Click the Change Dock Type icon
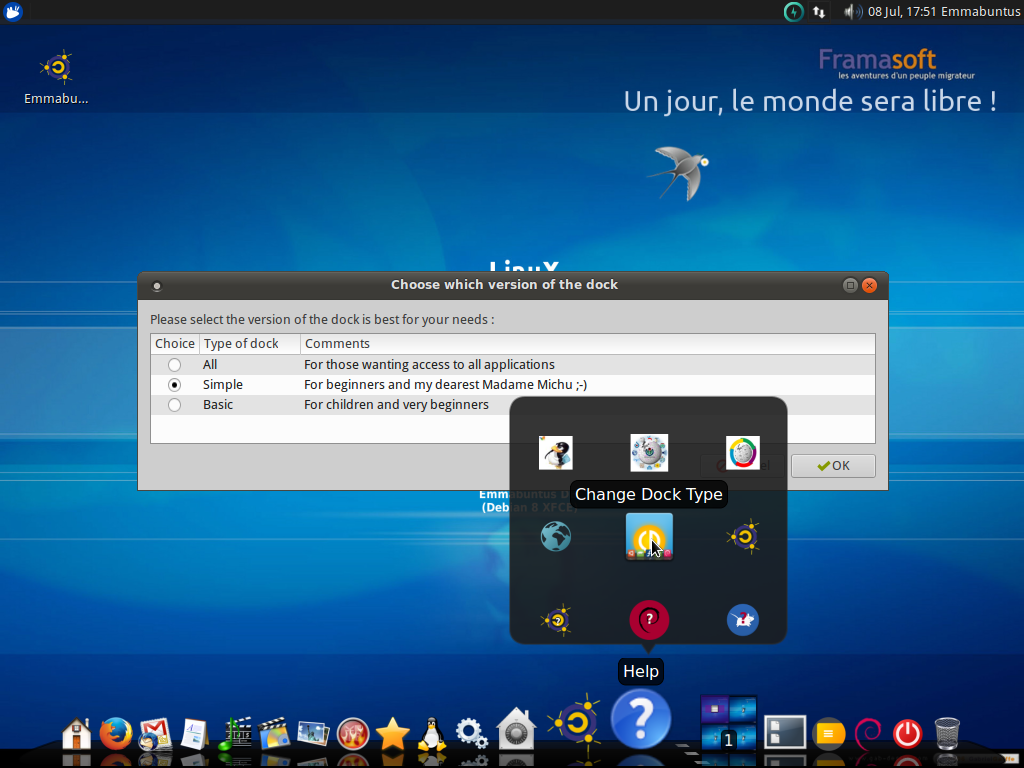 coord(649,536)
